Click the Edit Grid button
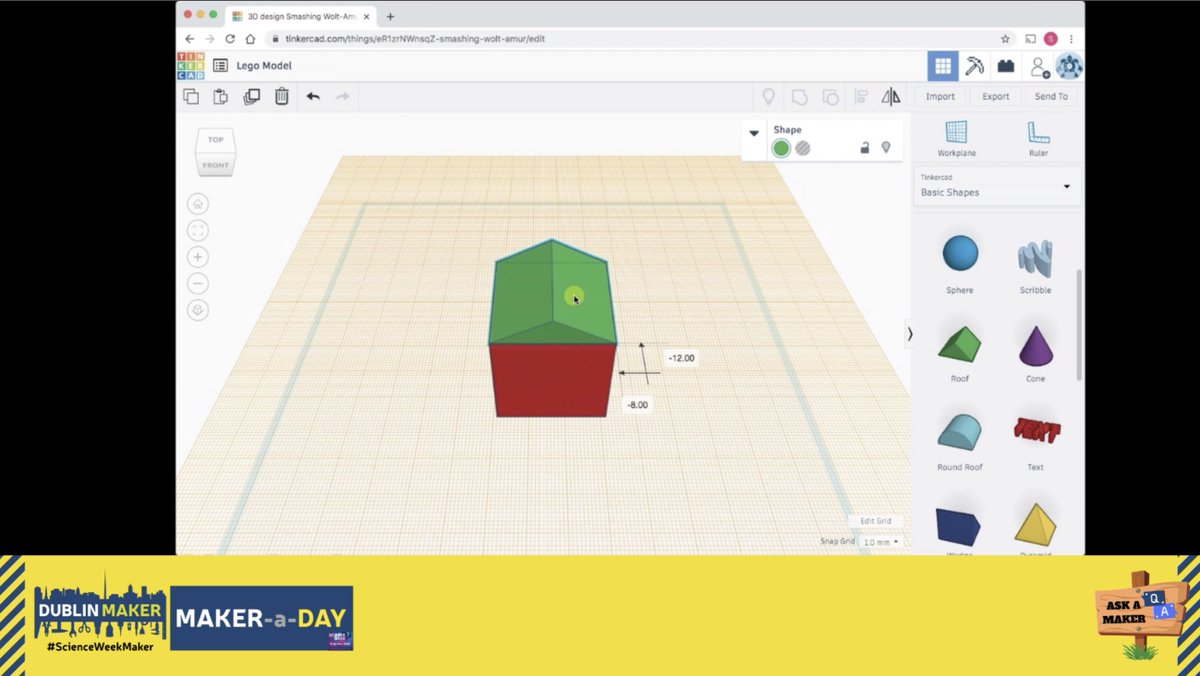 pos(876,521)
